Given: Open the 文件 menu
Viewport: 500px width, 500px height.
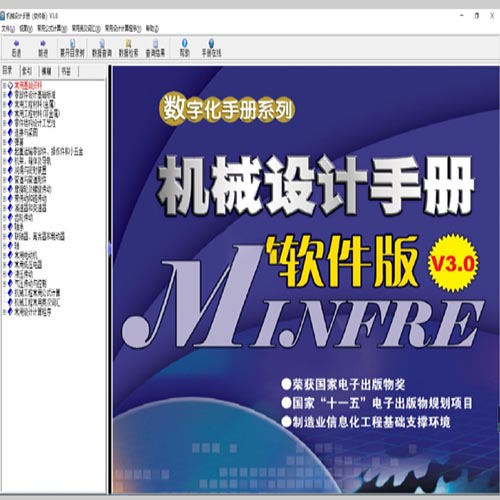Looking at the screenshot, I should pyautogui.click(x=8, y=29).
